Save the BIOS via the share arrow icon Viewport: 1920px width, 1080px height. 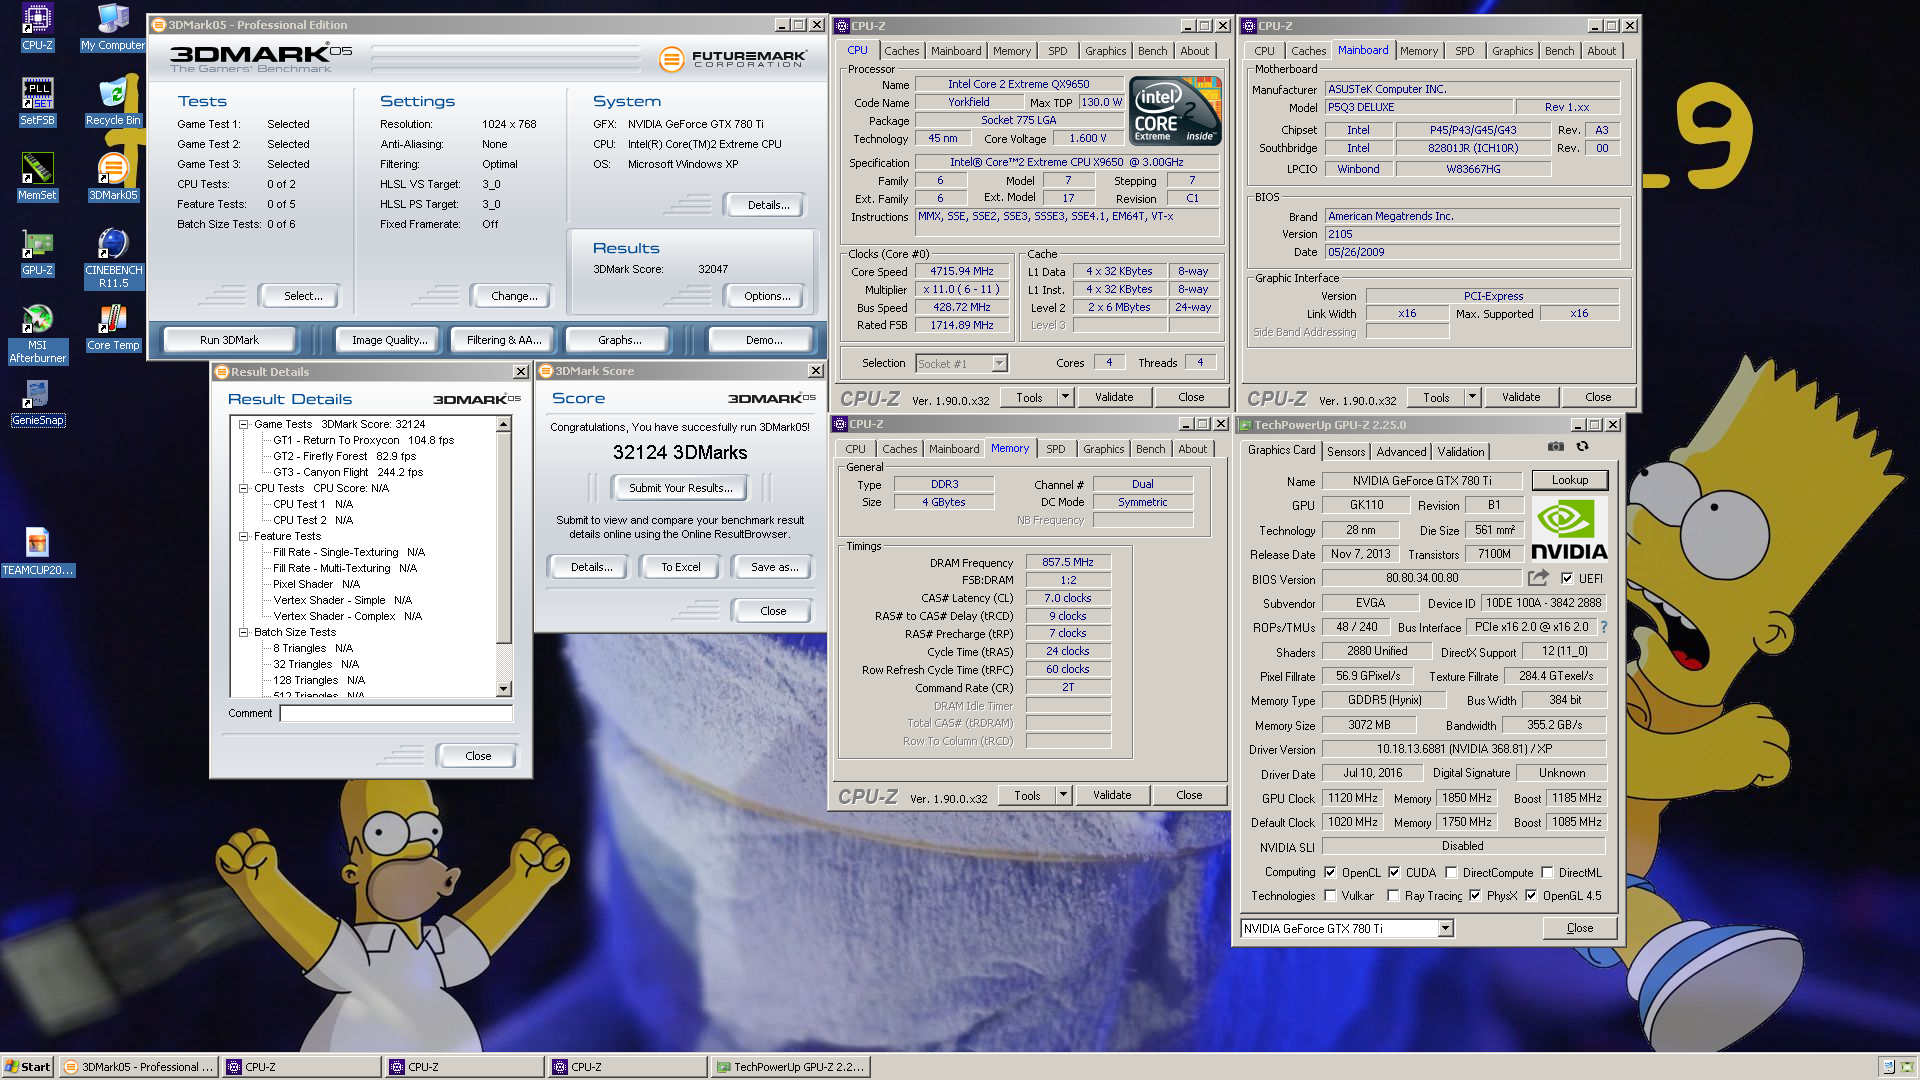(x=1538, y=578)
